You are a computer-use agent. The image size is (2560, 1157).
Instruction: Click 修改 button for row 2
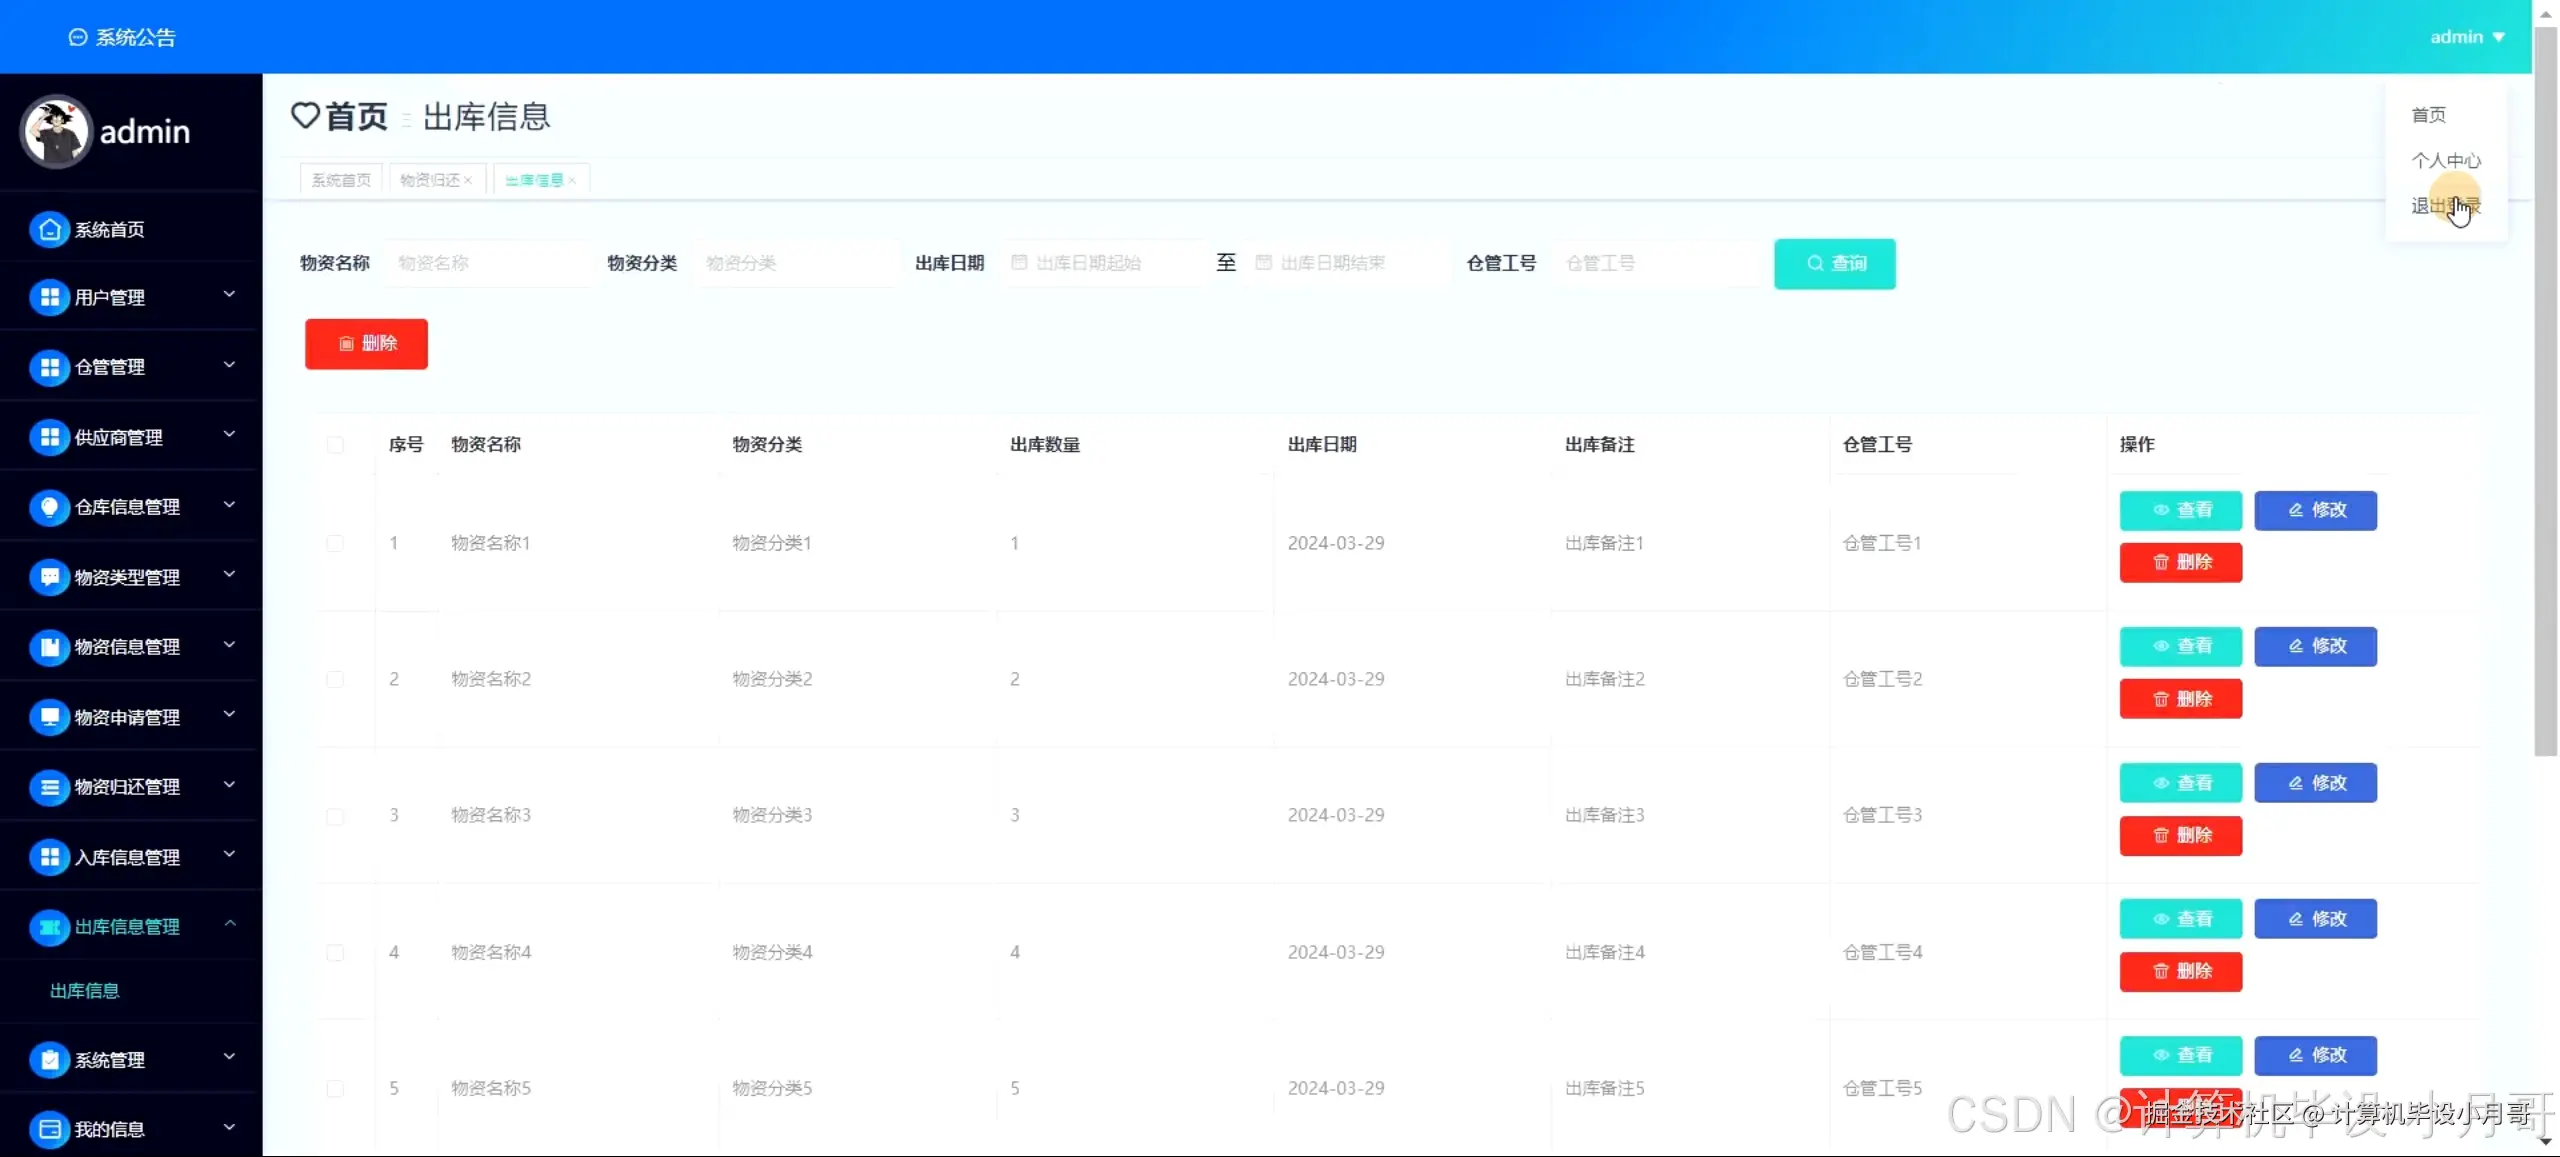coord(2315,646)
